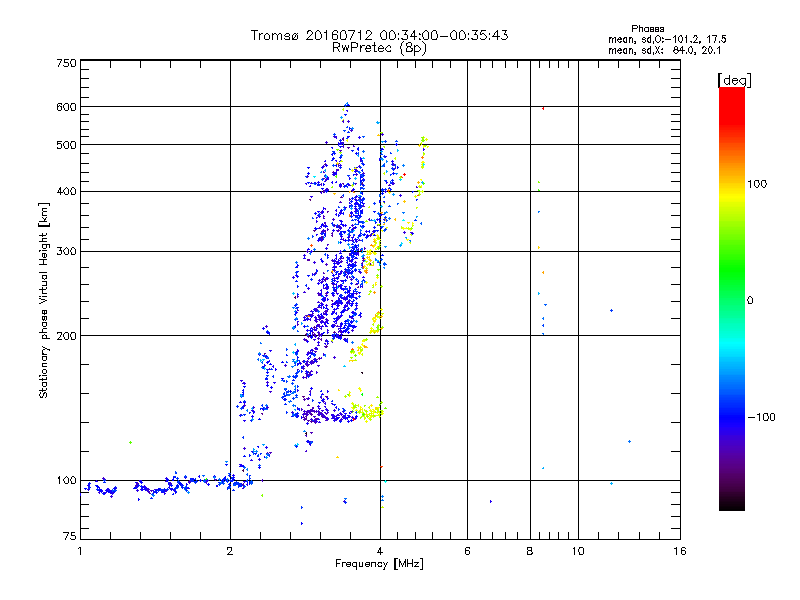Click the y-axis '750' tick label
This screenshot has height=600, width=800.
pos(66,63)
